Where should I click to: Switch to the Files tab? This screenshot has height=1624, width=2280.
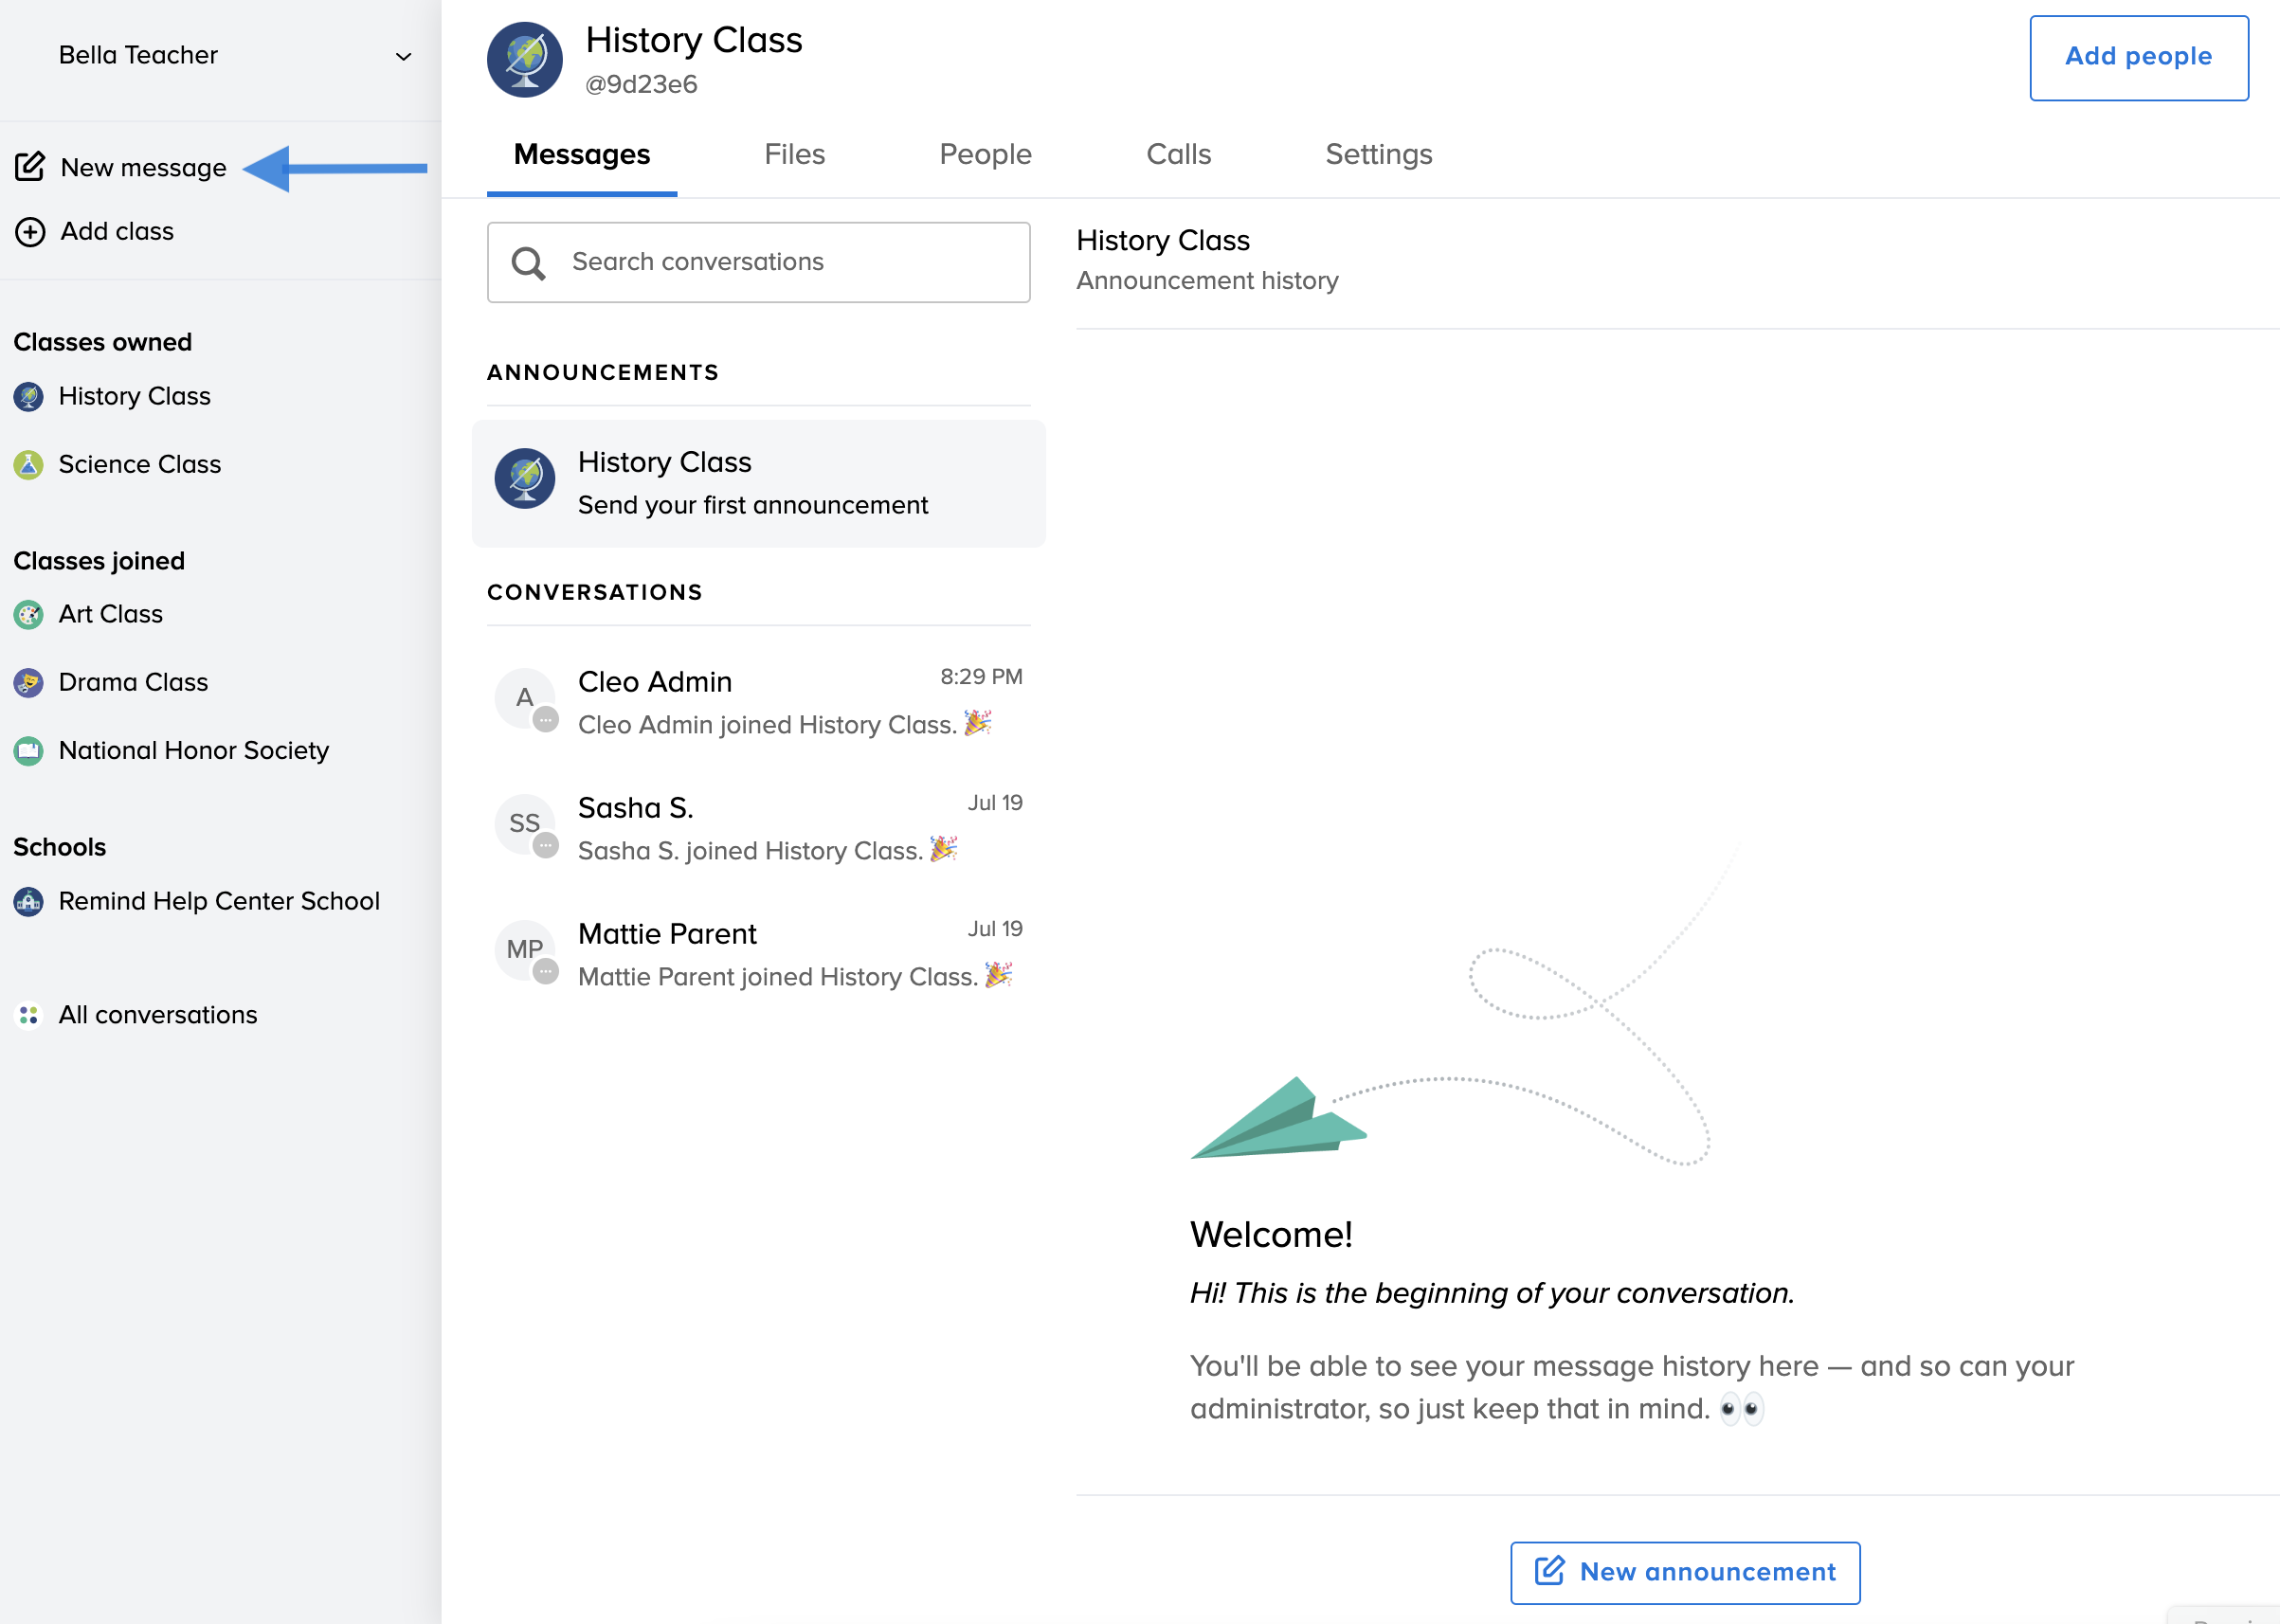794,154
